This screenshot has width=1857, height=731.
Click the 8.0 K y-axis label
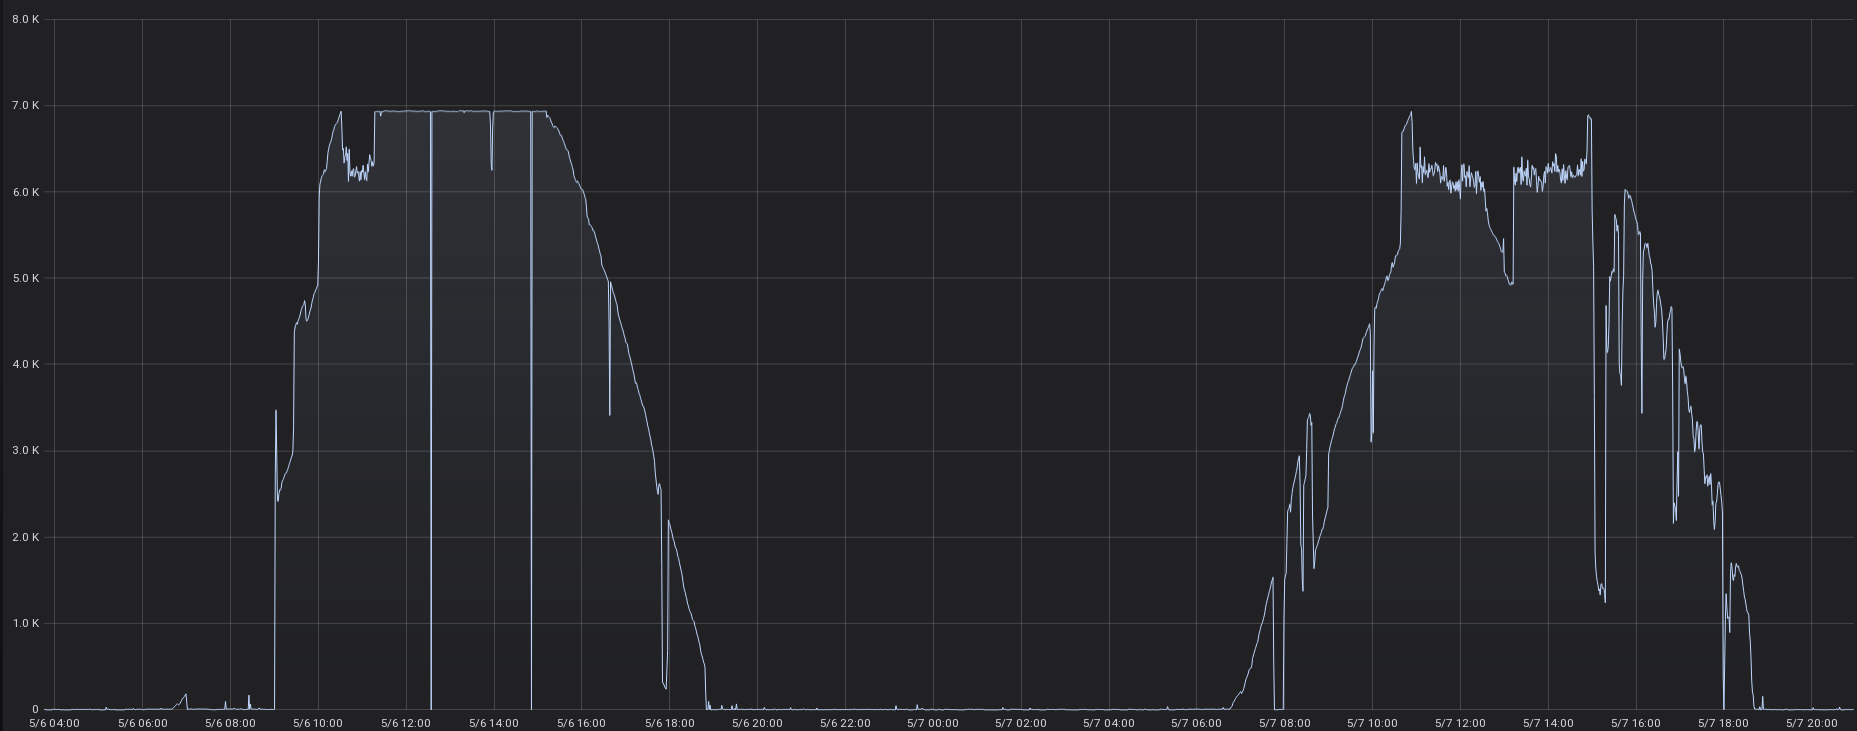coord(25,19)
